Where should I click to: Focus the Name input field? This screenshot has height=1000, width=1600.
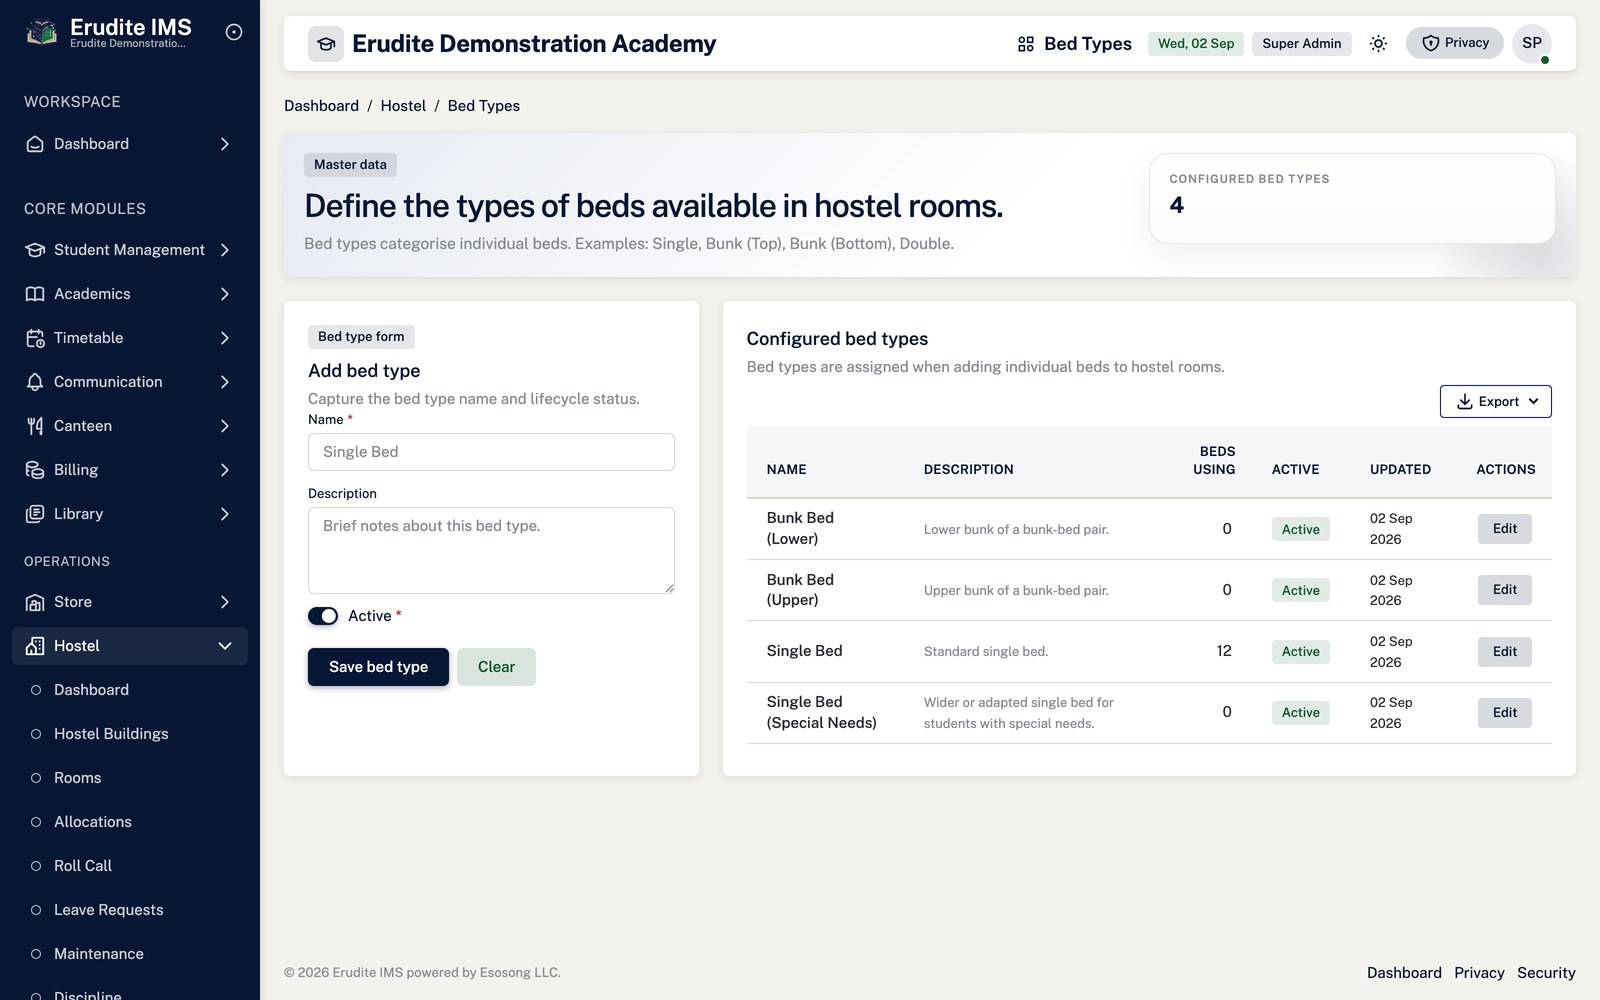click(x=491, y=452)
